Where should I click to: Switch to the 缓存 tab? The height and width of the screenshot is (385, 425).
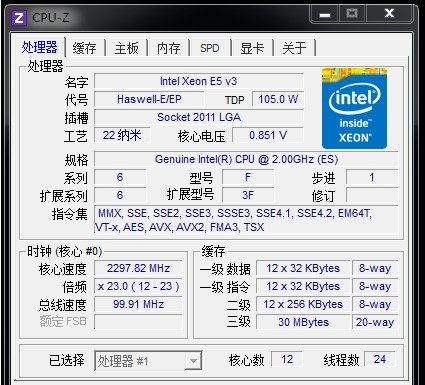point(85,48)
